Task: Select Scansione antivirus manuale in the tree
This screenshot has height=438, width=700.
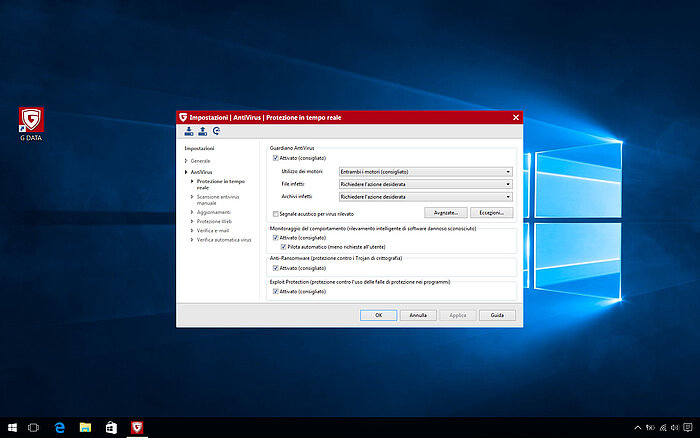Action: [218, 200]
